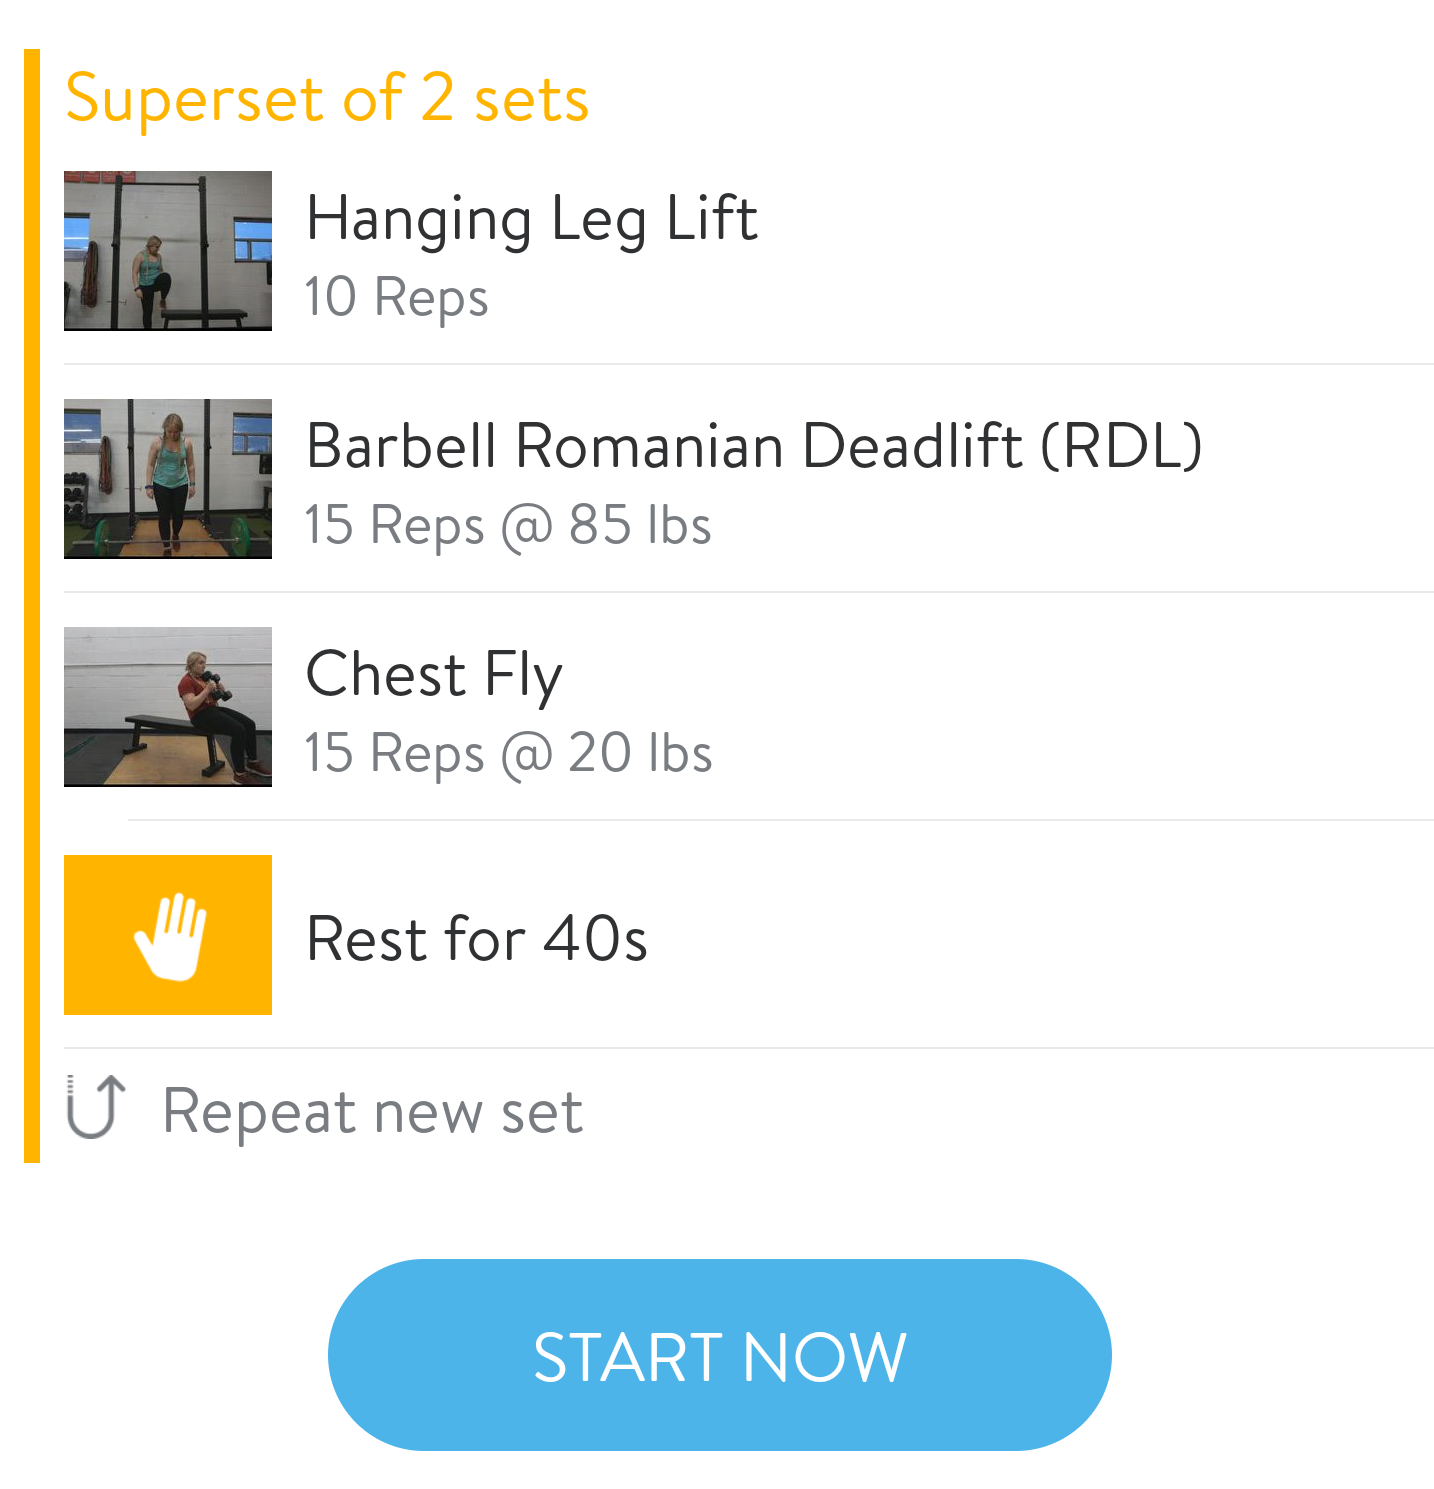Click the green barbell plate in deadlift thumbnail
Image resolution: width=1434 pixels, height=1489 pixels.
coord(241,534)
